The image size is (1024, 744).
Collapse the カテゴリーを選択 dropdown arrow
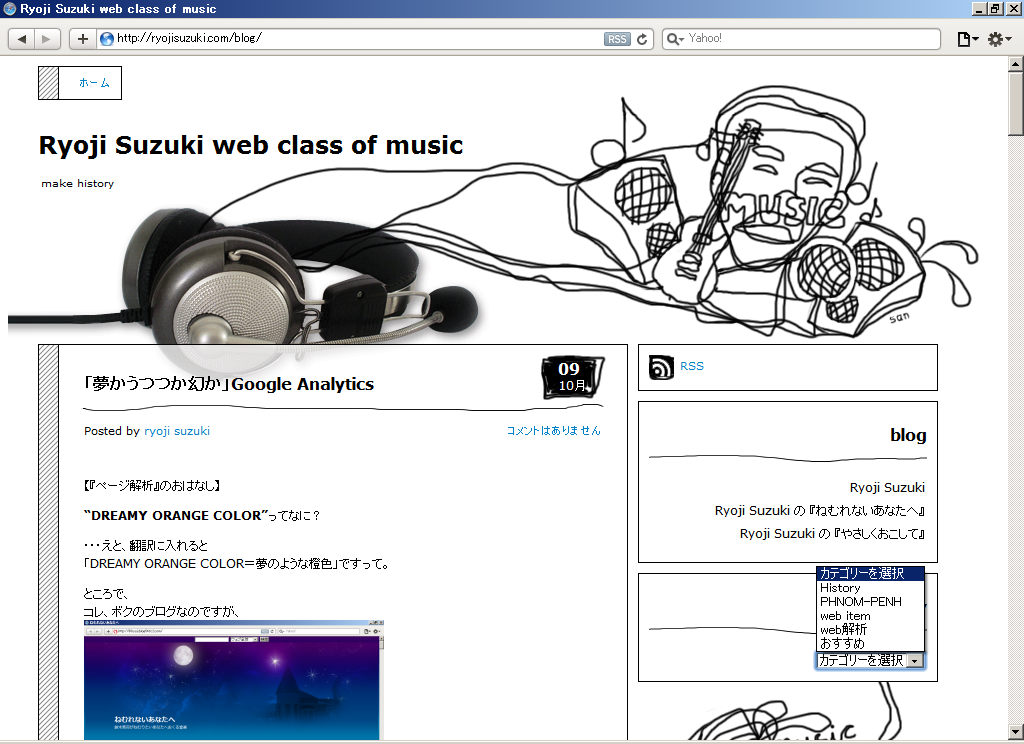(914, 661)
